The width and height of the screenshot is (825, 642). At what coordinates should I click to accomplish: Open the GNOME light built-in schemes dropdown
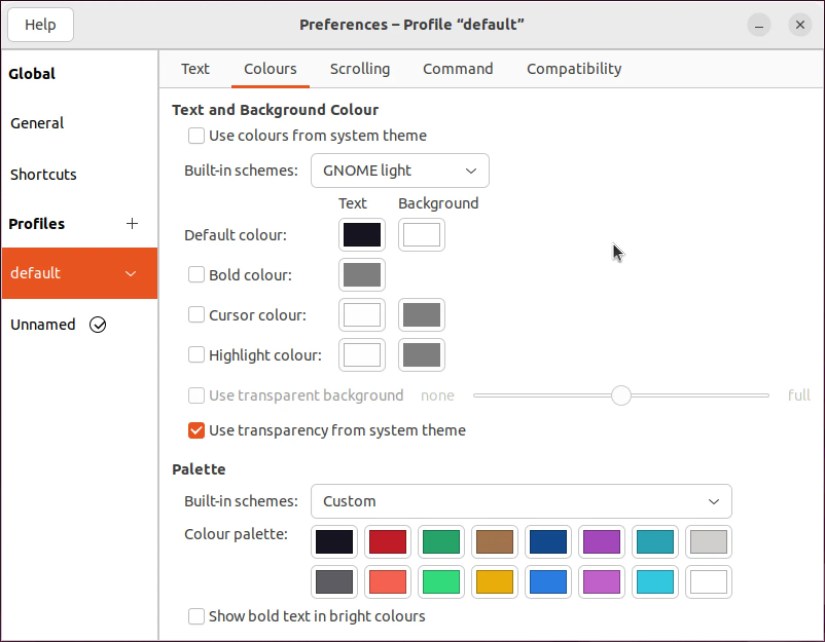point(400,170)
